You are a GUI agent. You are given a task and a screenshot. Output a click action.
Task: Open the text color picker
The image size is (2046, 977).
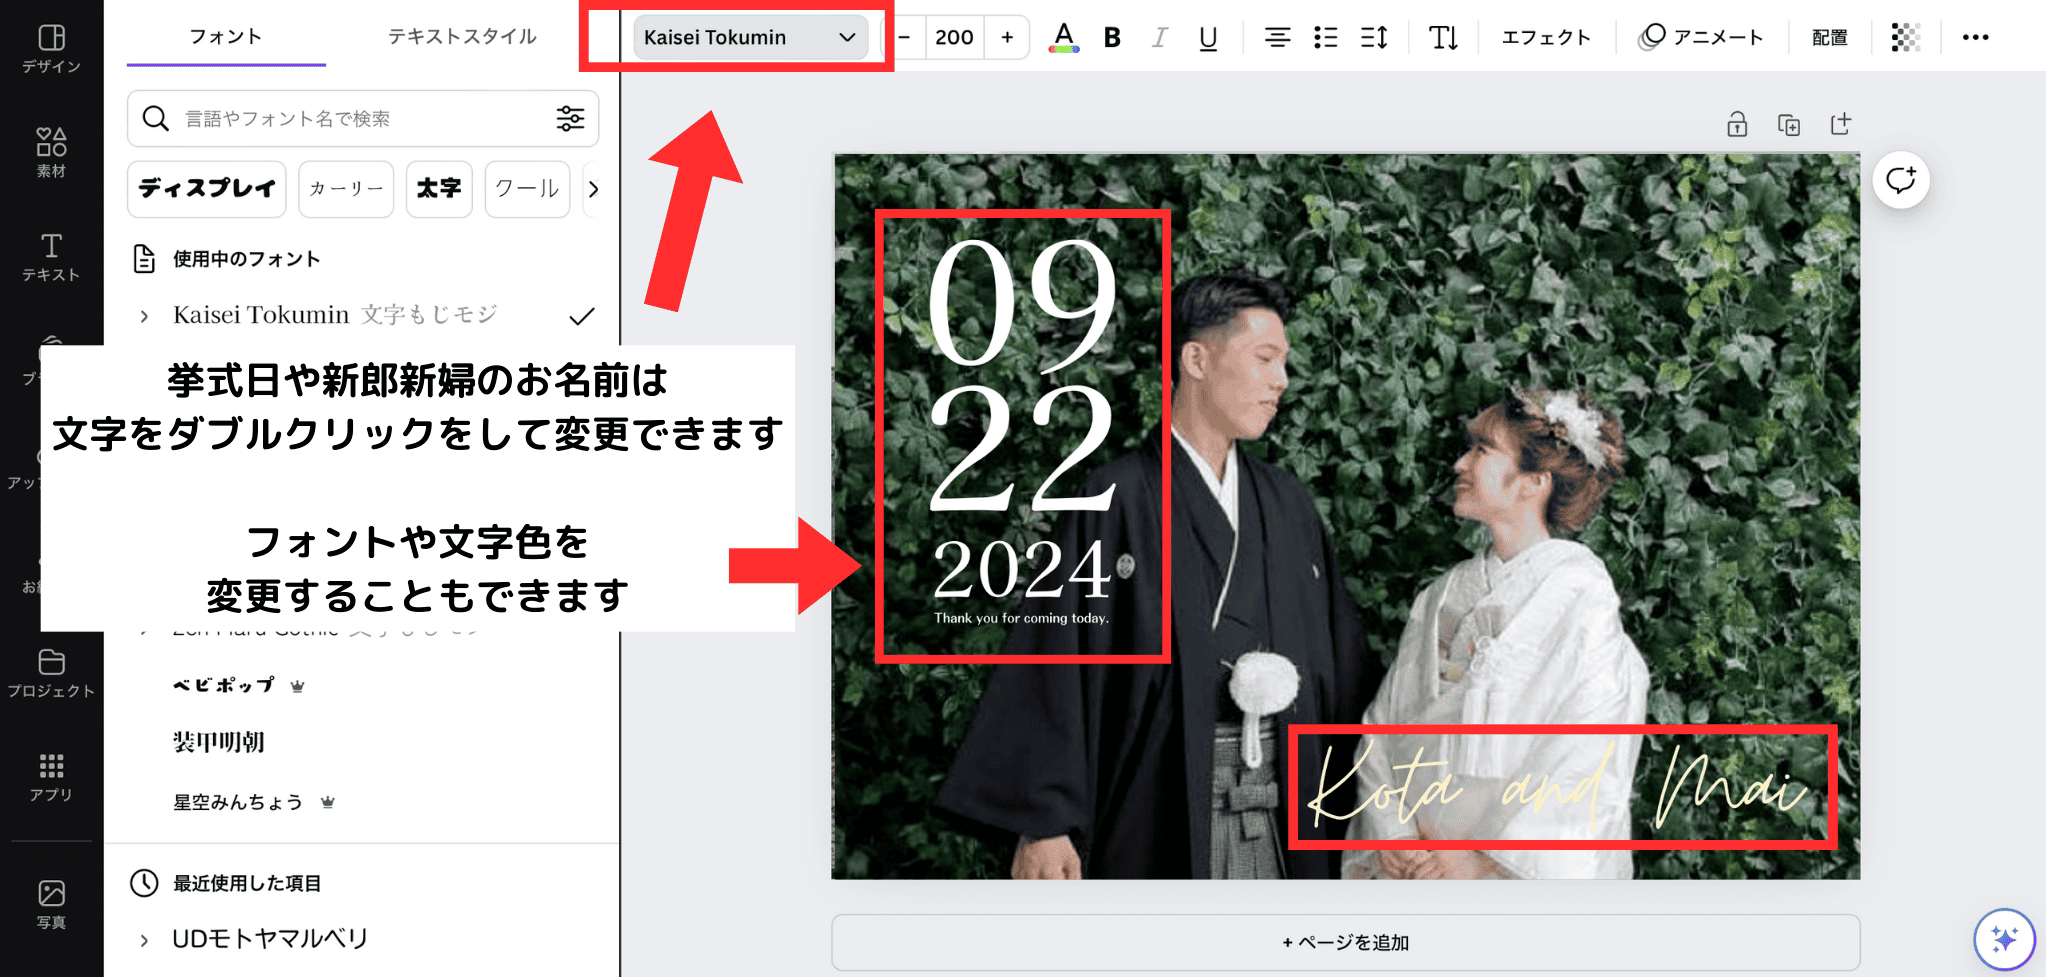click(1063, 38)
